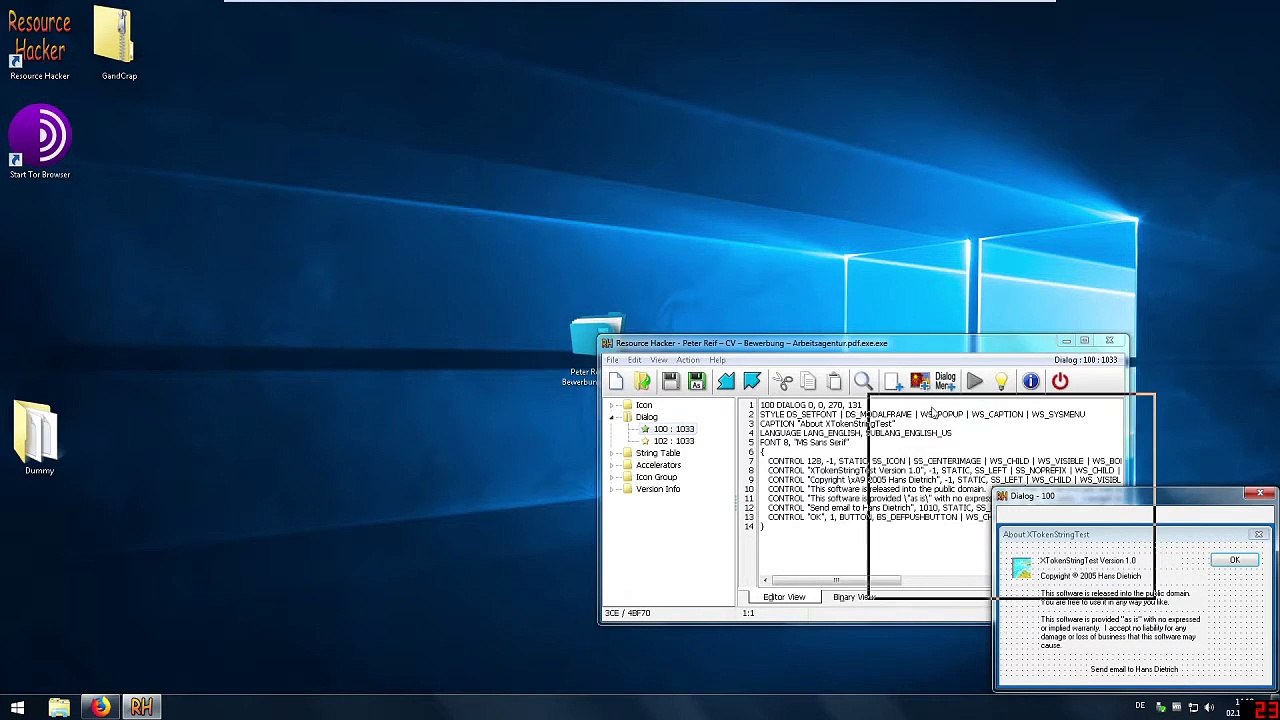Viewport: 1280px width, 720px height.
Task: Select the Icon Group folder label
Action: [x=656, y=477]
